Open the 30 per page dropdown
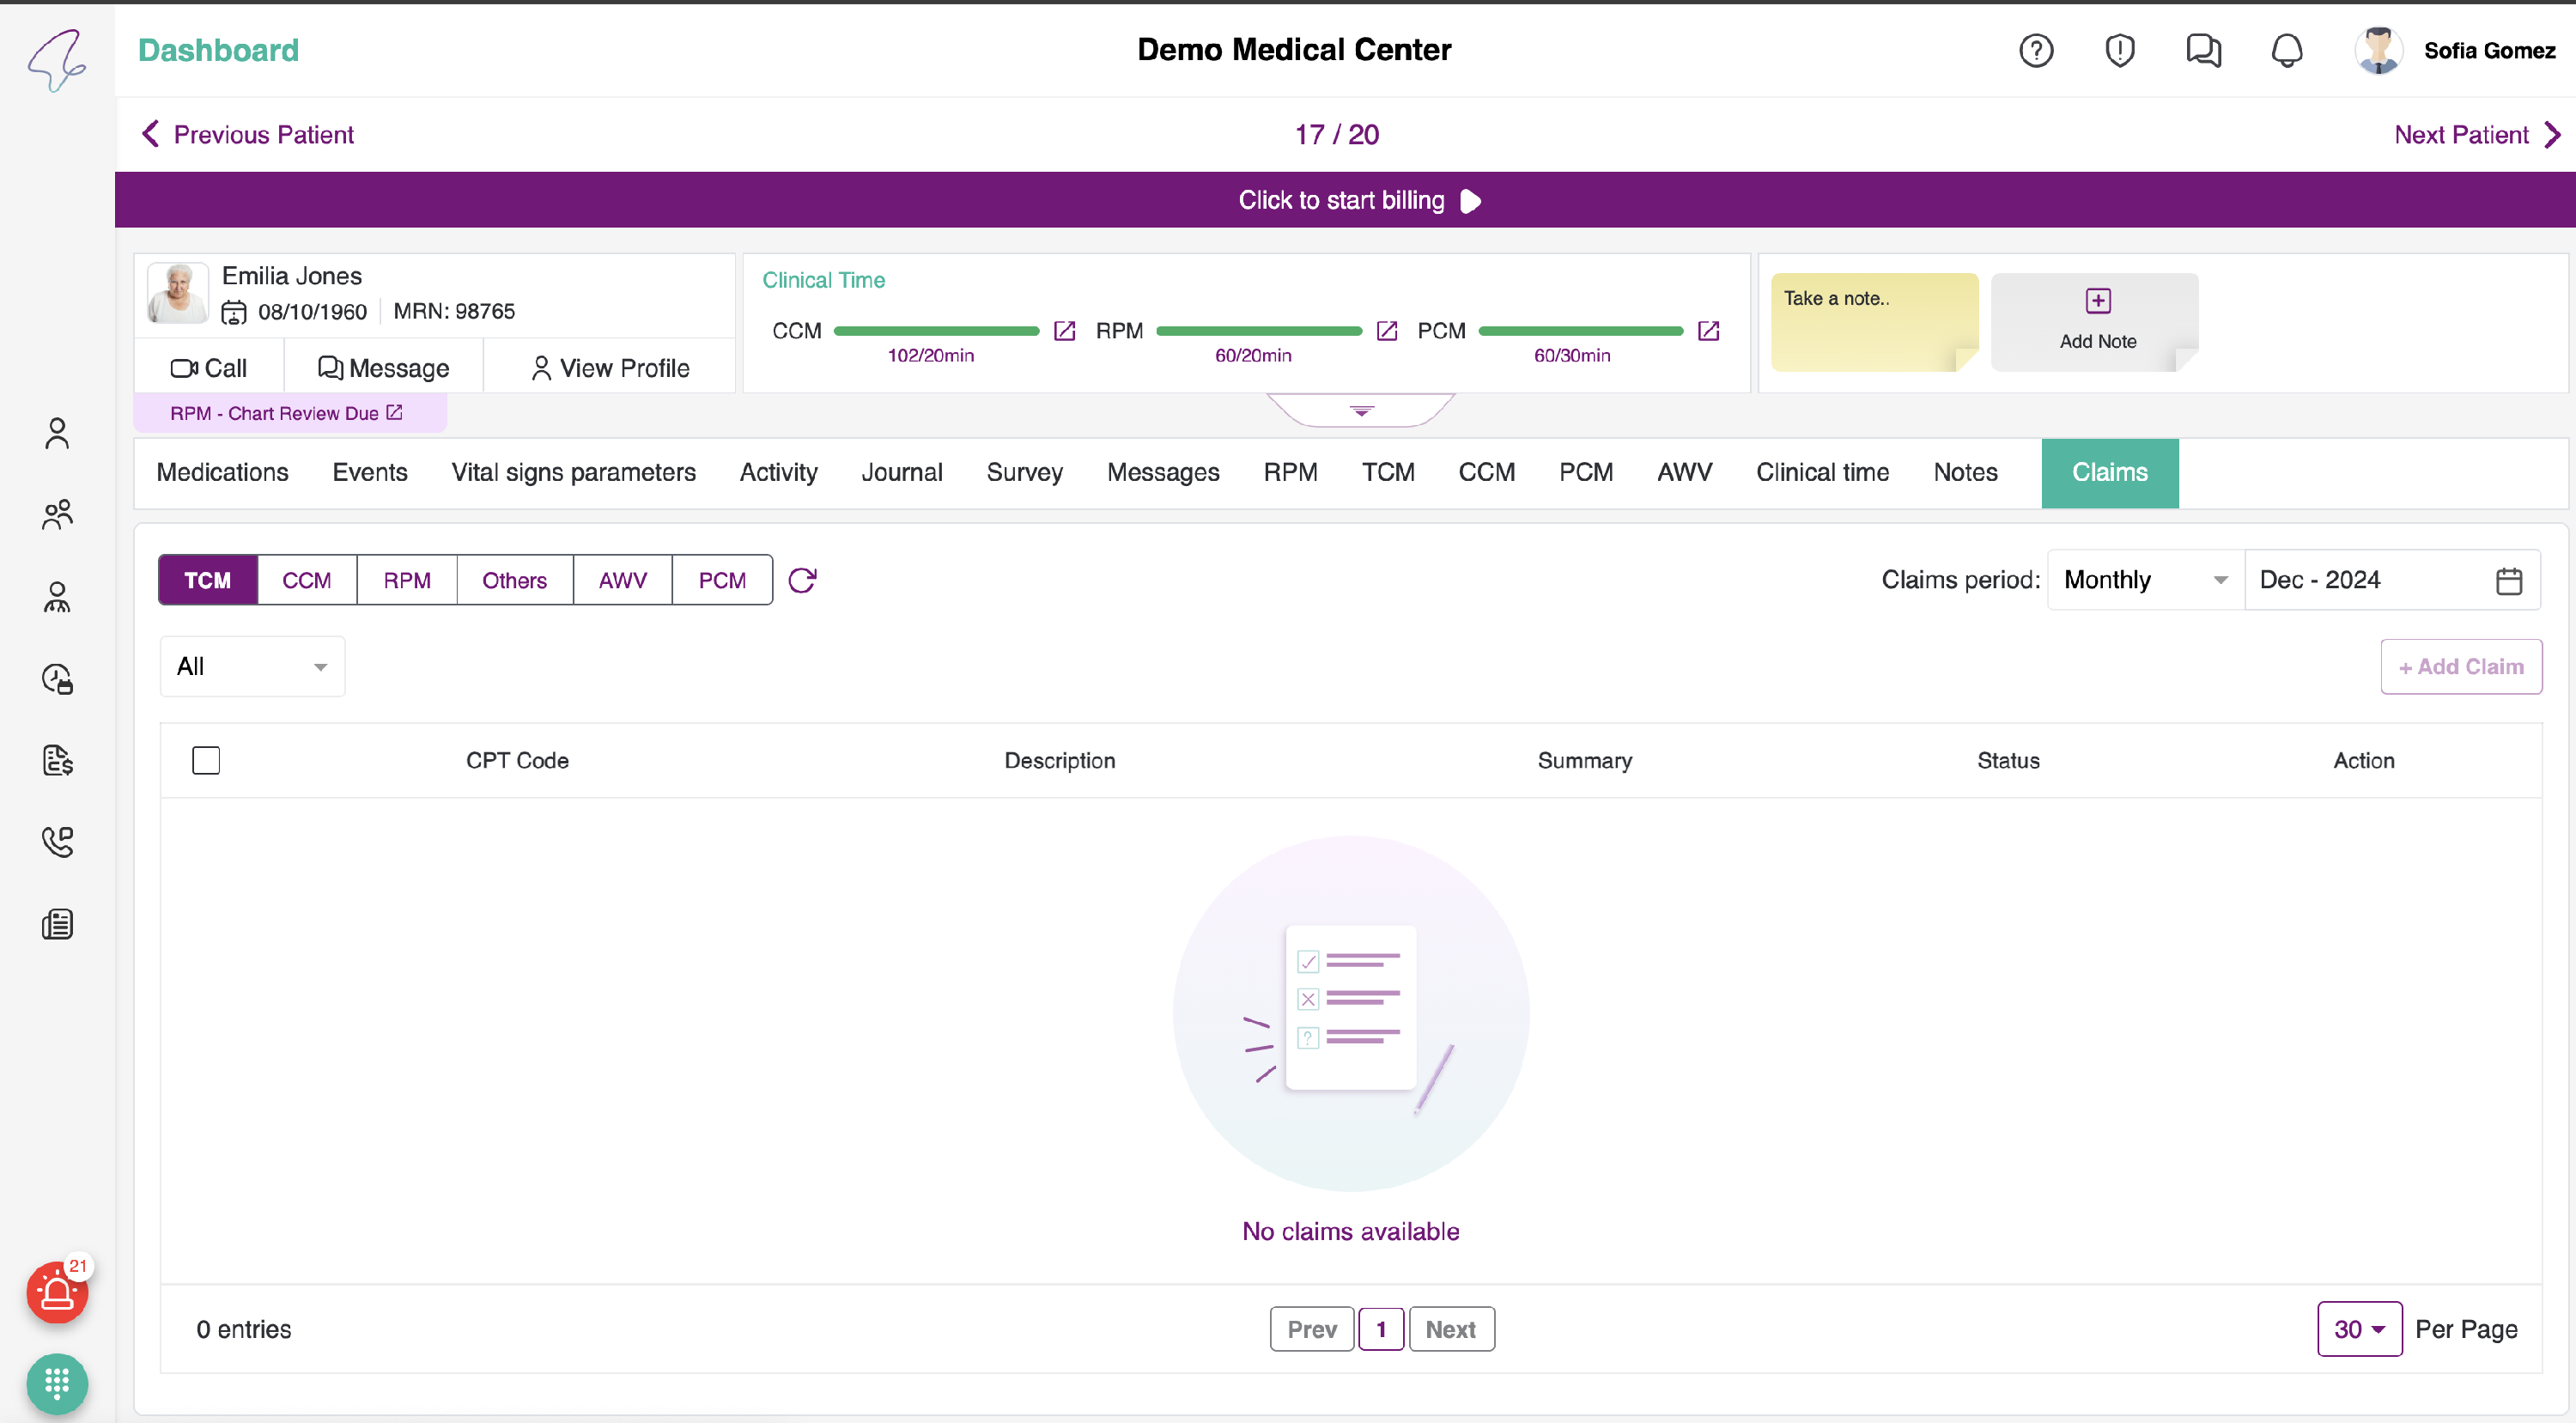Image resolution: width=2576 pixels, height=1423 pixels. click(x=2358, y=1329)
